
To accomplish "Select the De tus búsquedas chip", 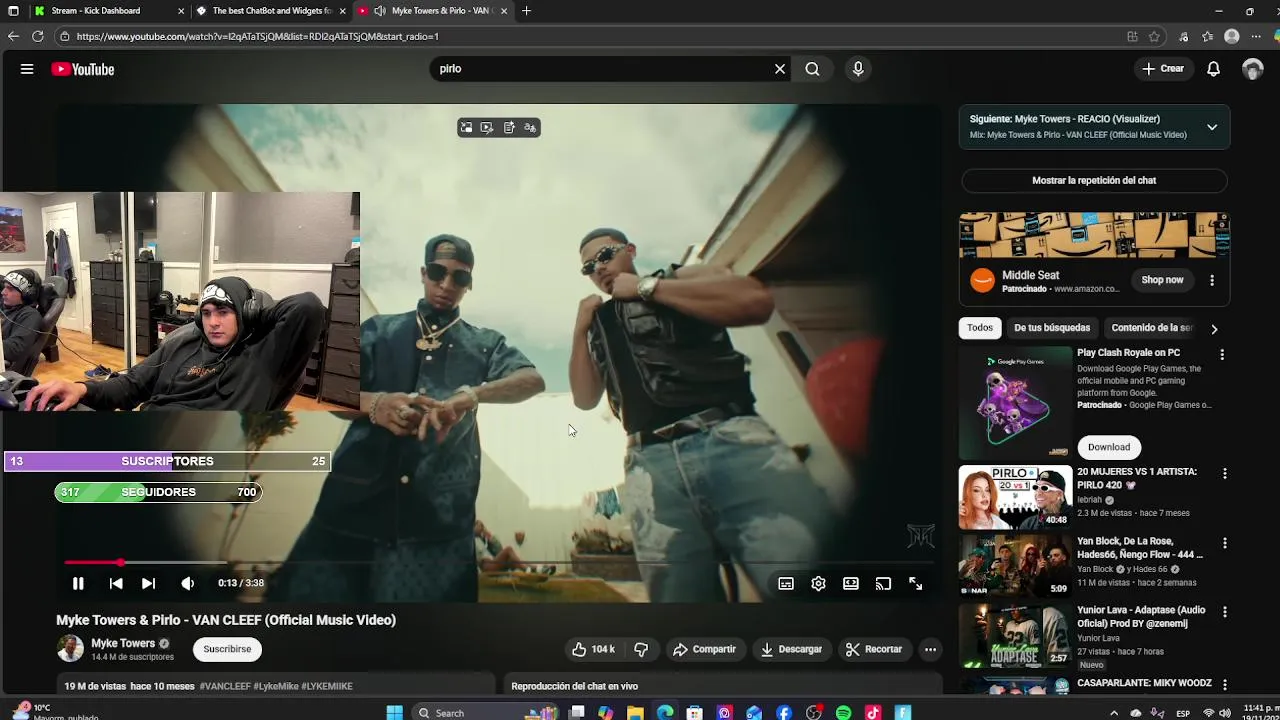I will [x=1052, y=328].
